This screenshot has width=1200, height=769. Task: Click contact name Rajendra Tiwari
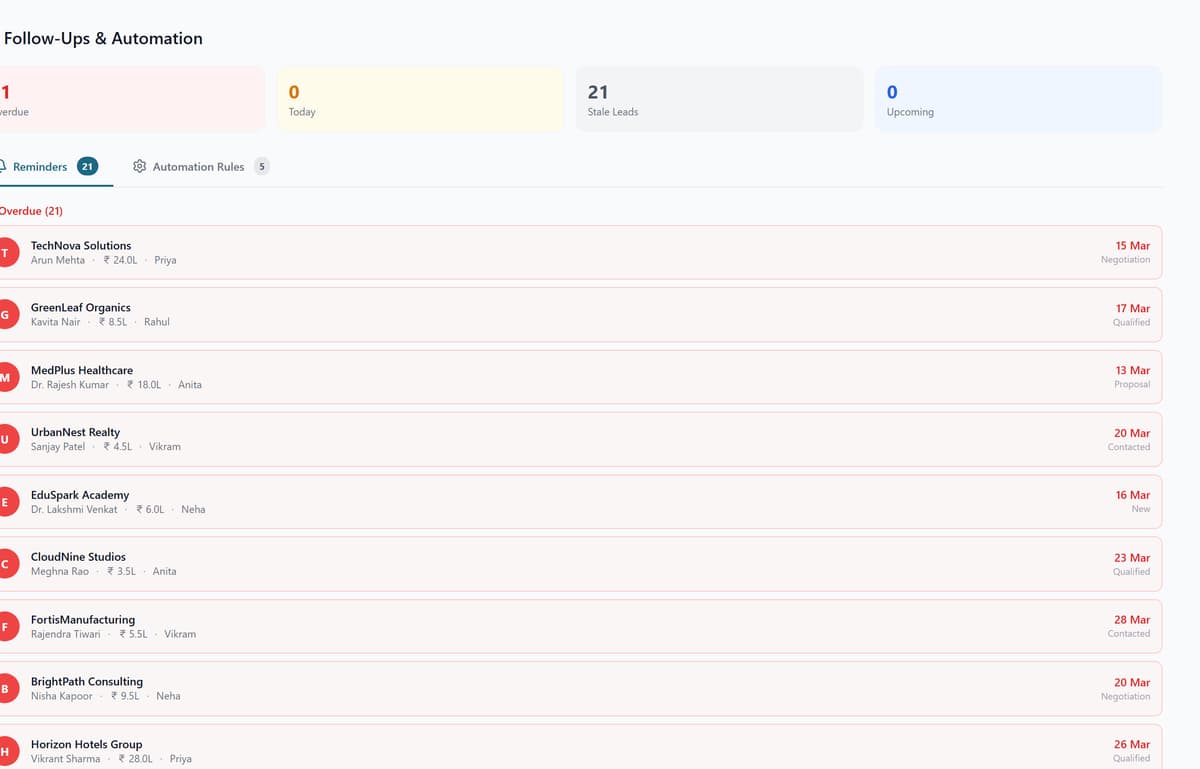click(x=66, y=634)
